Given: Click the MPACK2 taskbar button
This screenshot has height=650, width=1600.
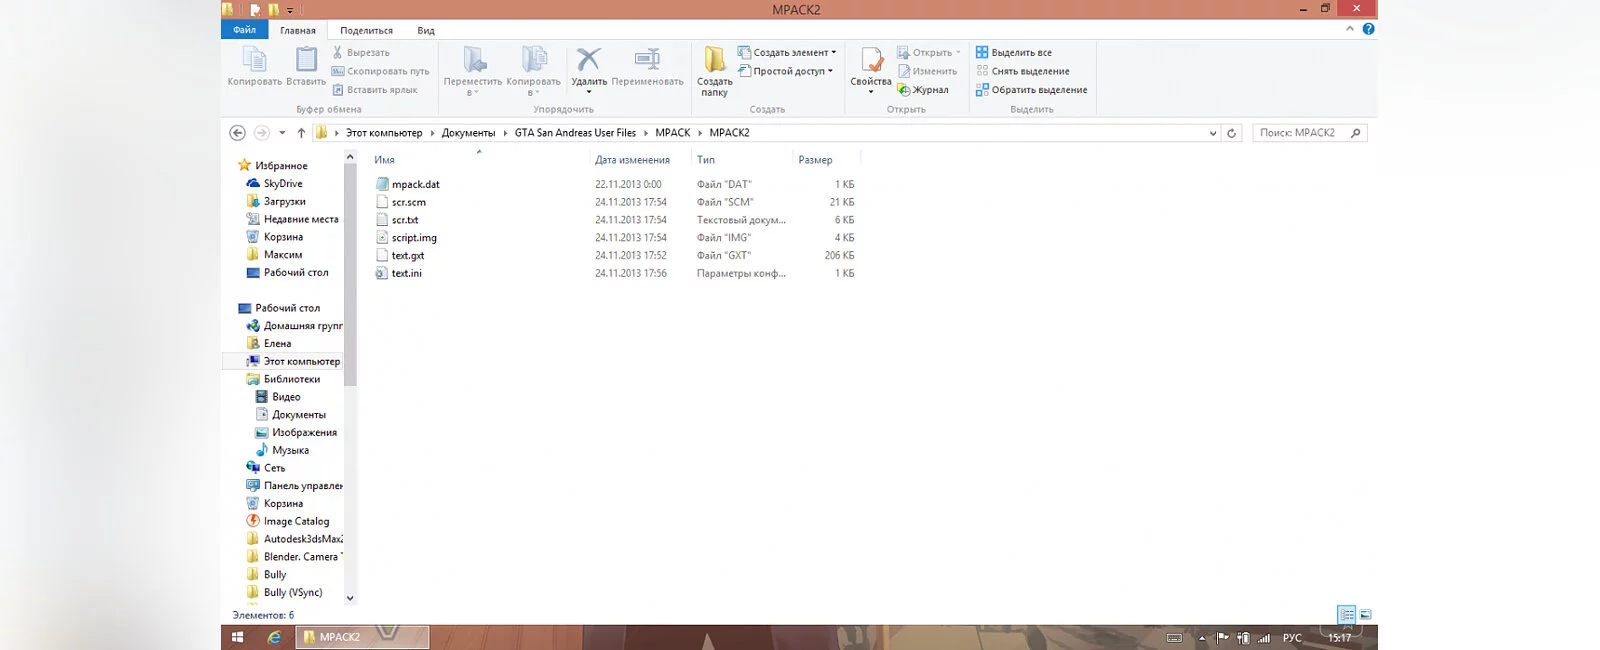Looking at the screenshot, I should (x=362, y=637).
